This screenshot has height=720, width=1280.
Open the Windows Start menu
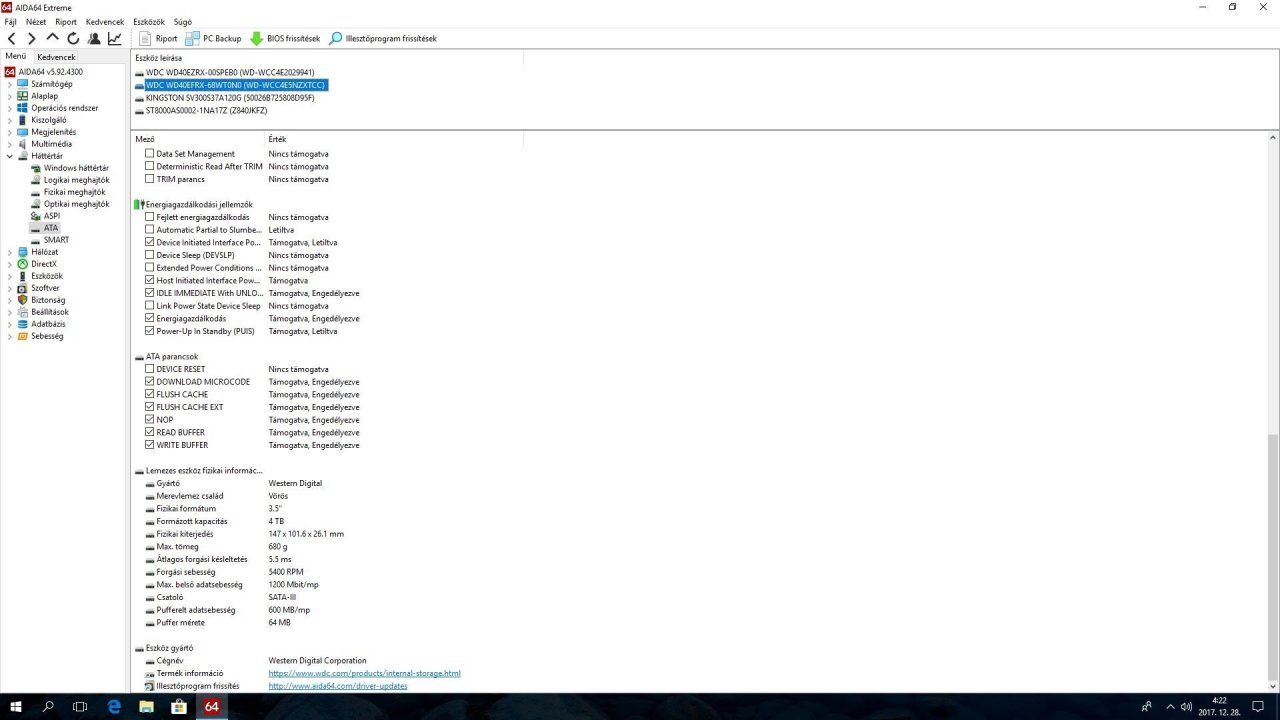[16, 706]
